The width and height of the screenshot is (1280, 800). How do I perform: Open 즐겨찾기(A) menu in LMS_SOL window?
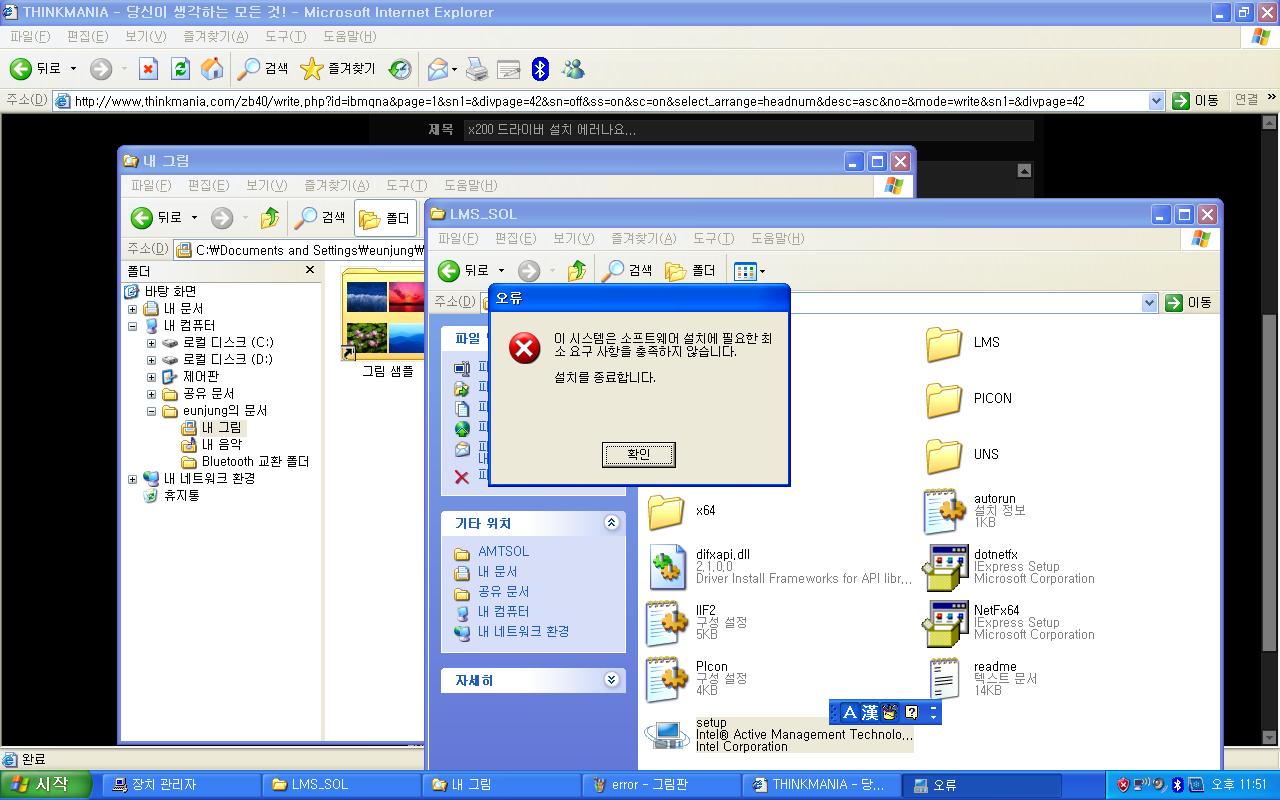(x=643, y=239)
